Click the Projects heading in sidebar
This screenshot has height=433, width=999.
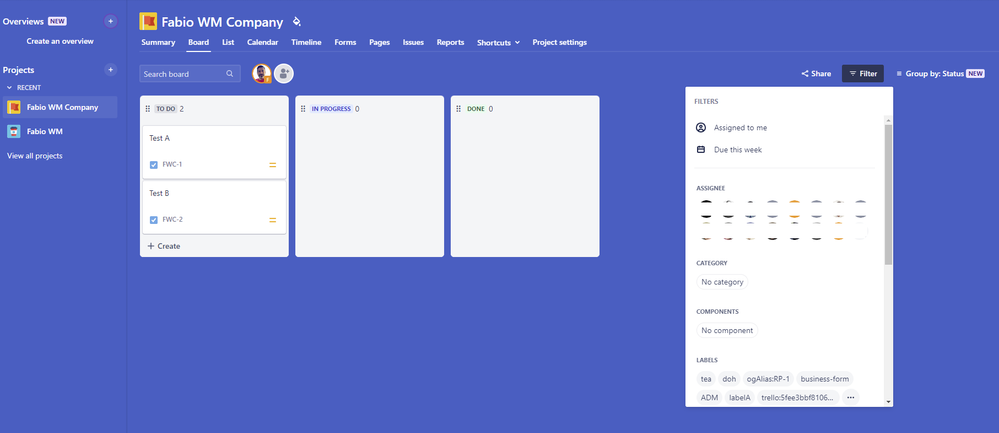[18, 70]
